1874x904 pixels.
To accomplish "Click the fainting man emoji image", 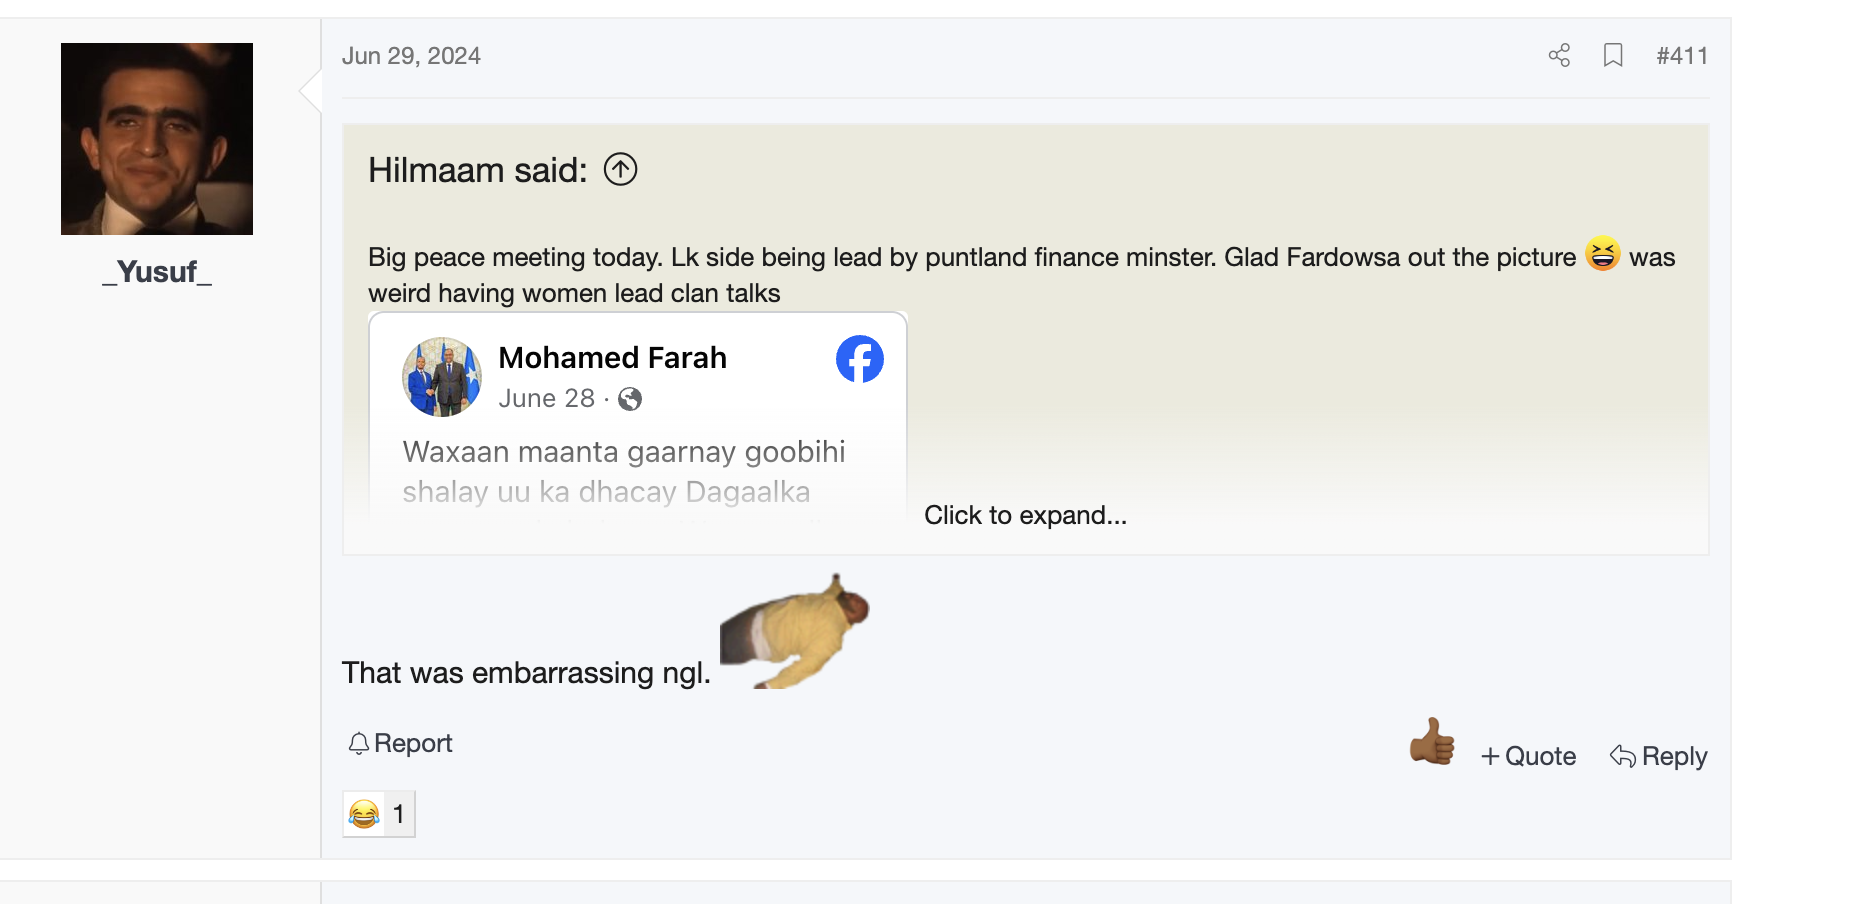I will (x=795, y=632).
